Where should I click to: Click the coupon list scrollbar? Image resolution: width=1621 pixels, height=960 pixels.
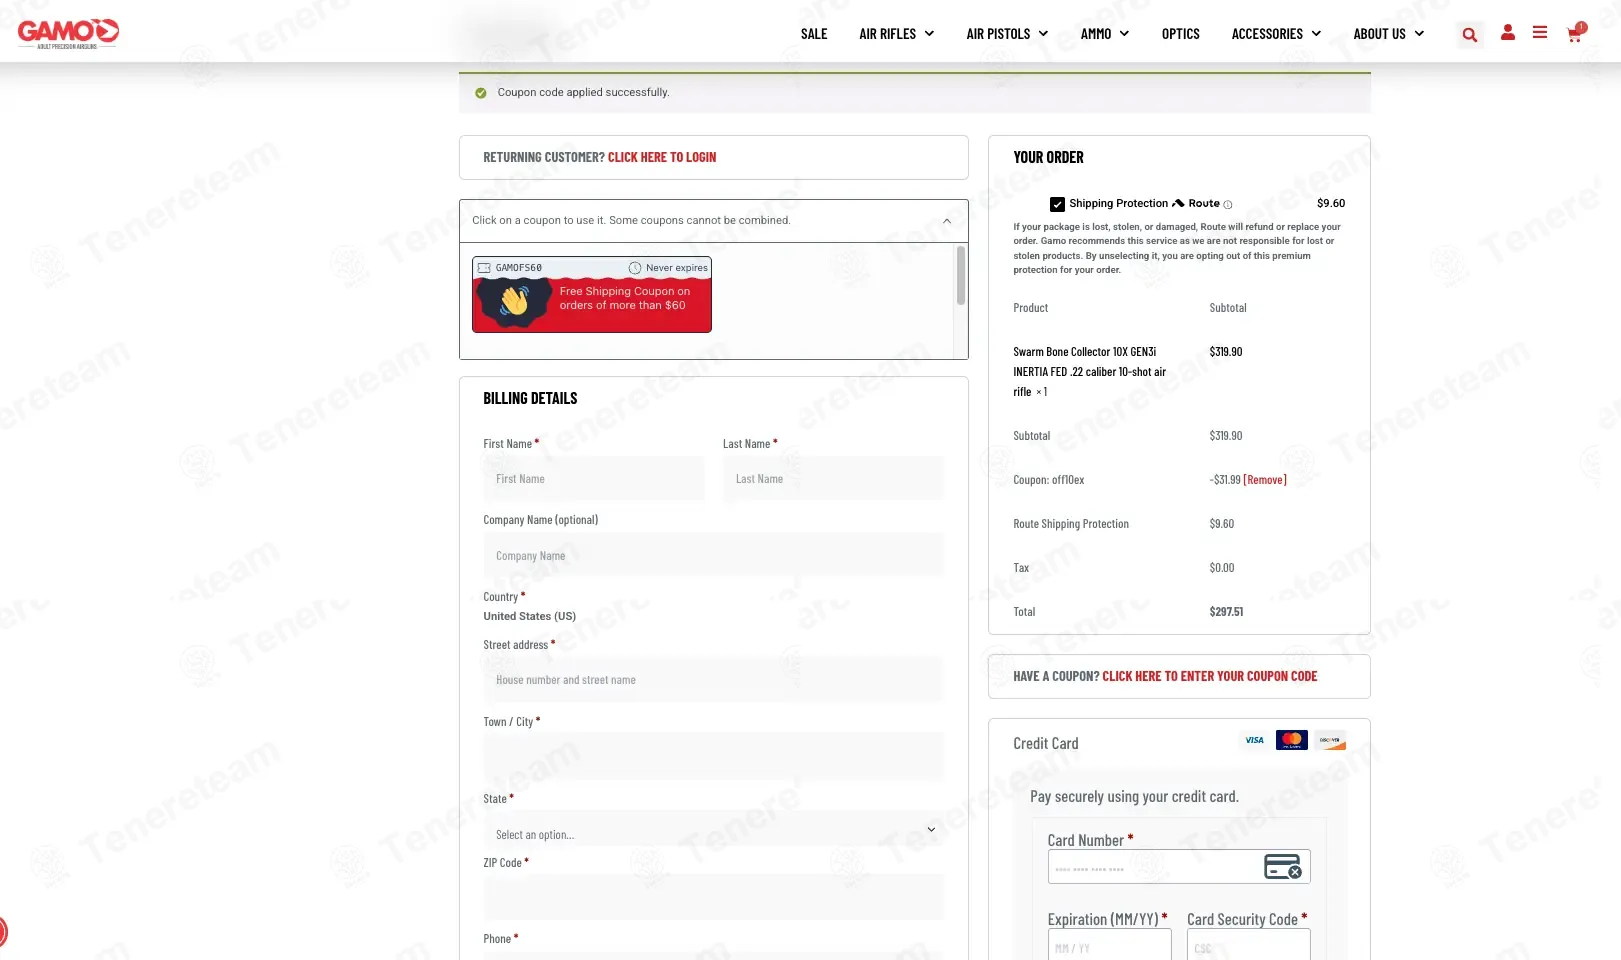(961, 276)
